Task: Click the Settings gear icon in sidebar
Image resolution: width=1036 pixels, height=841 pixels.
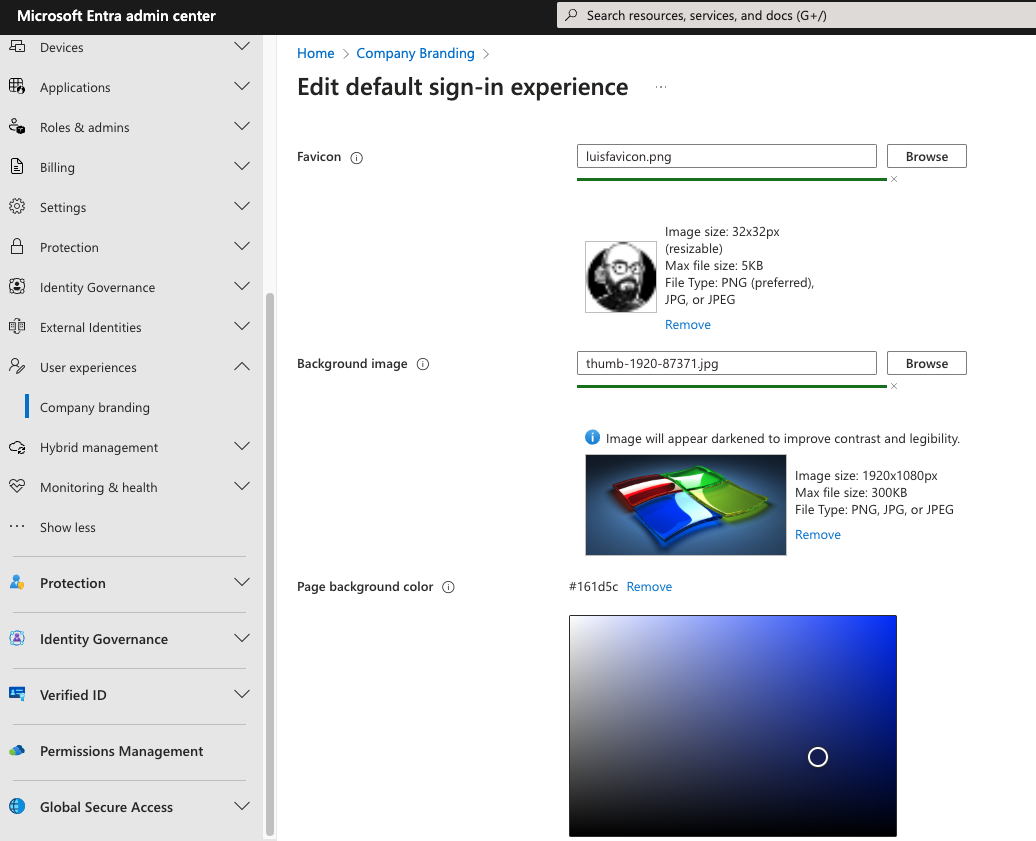Action: (17, 207)
